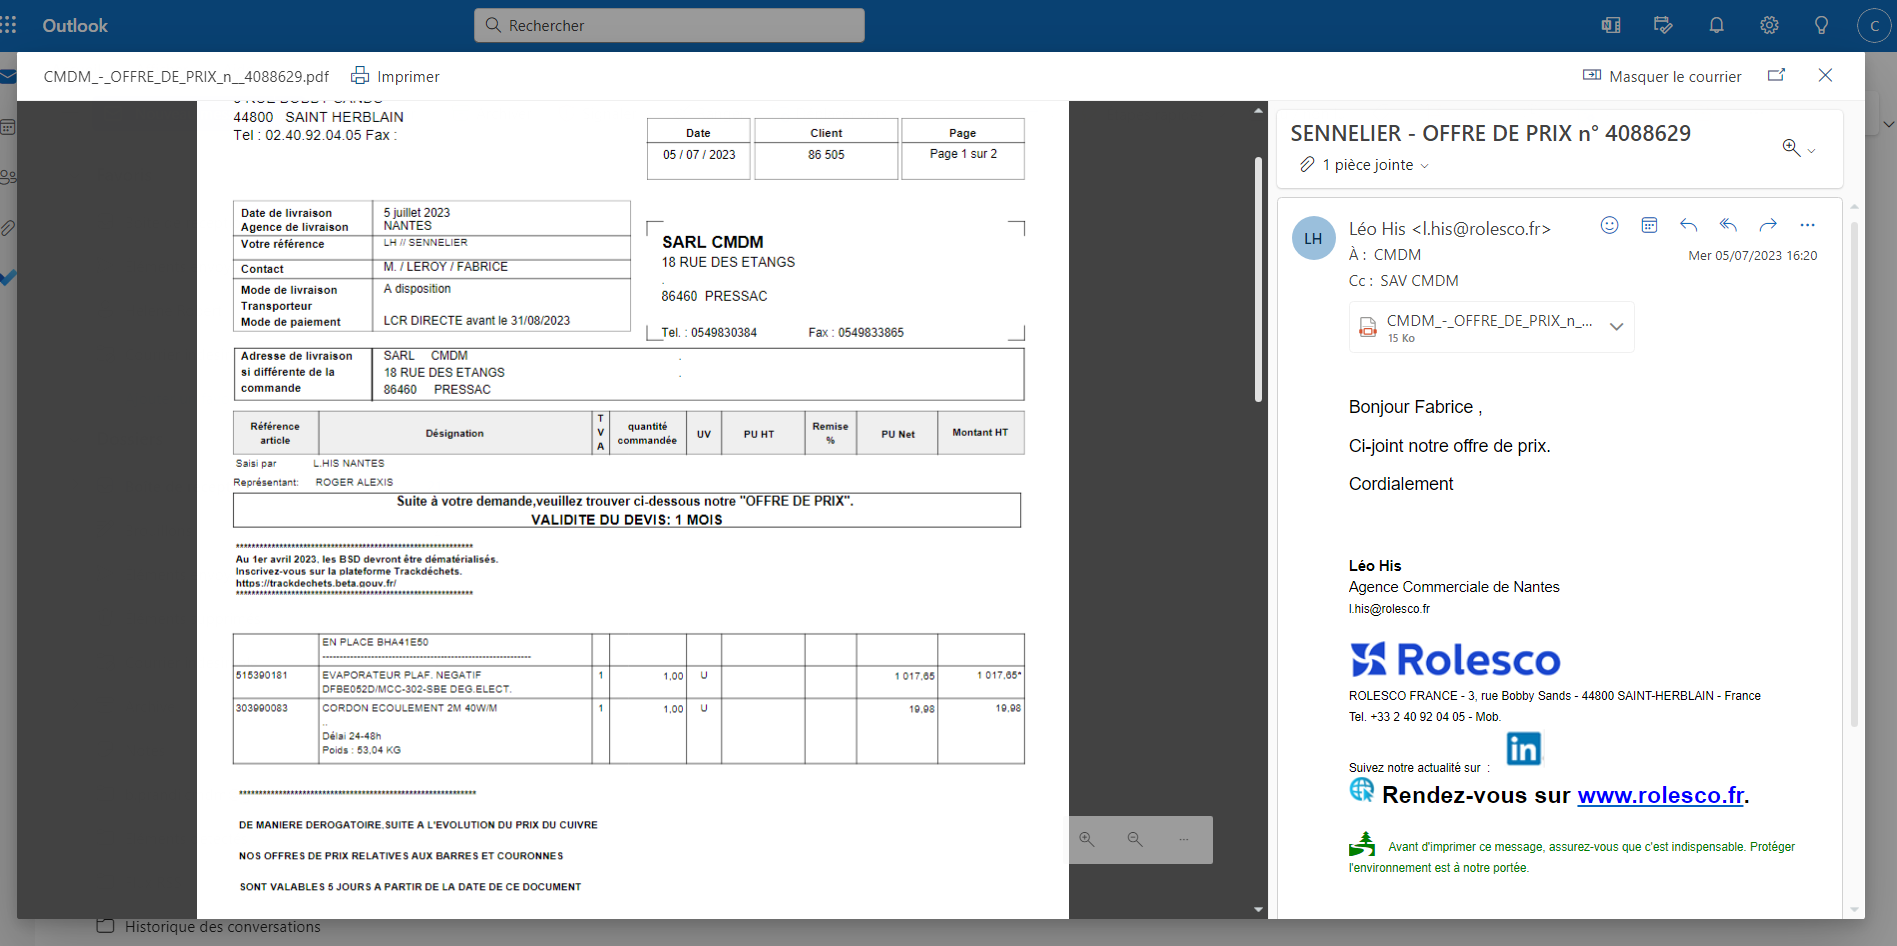Click the trackdechets.beta.gouv.fr URL in the PDF
Viewport: 1897px width, 946px height.
click(316, 583)
